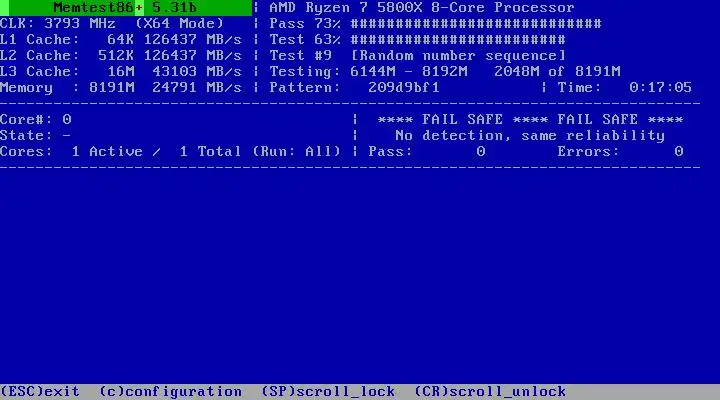Click the Pass 73% progress bar
Screen dimensions: 720x400
click(476, 23)
